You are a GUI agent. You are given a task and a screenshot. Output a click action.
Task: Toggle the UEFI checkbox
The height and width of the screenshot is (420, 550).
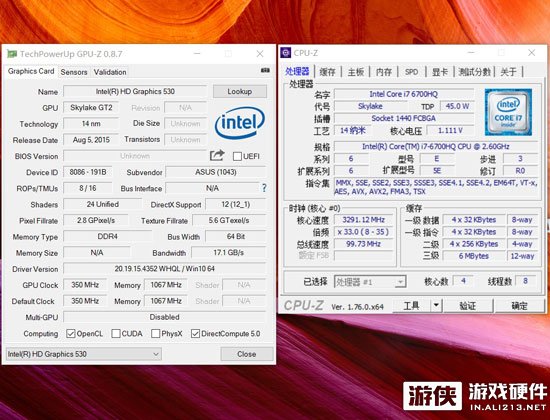pyautogui.click(x=237, y=156)
